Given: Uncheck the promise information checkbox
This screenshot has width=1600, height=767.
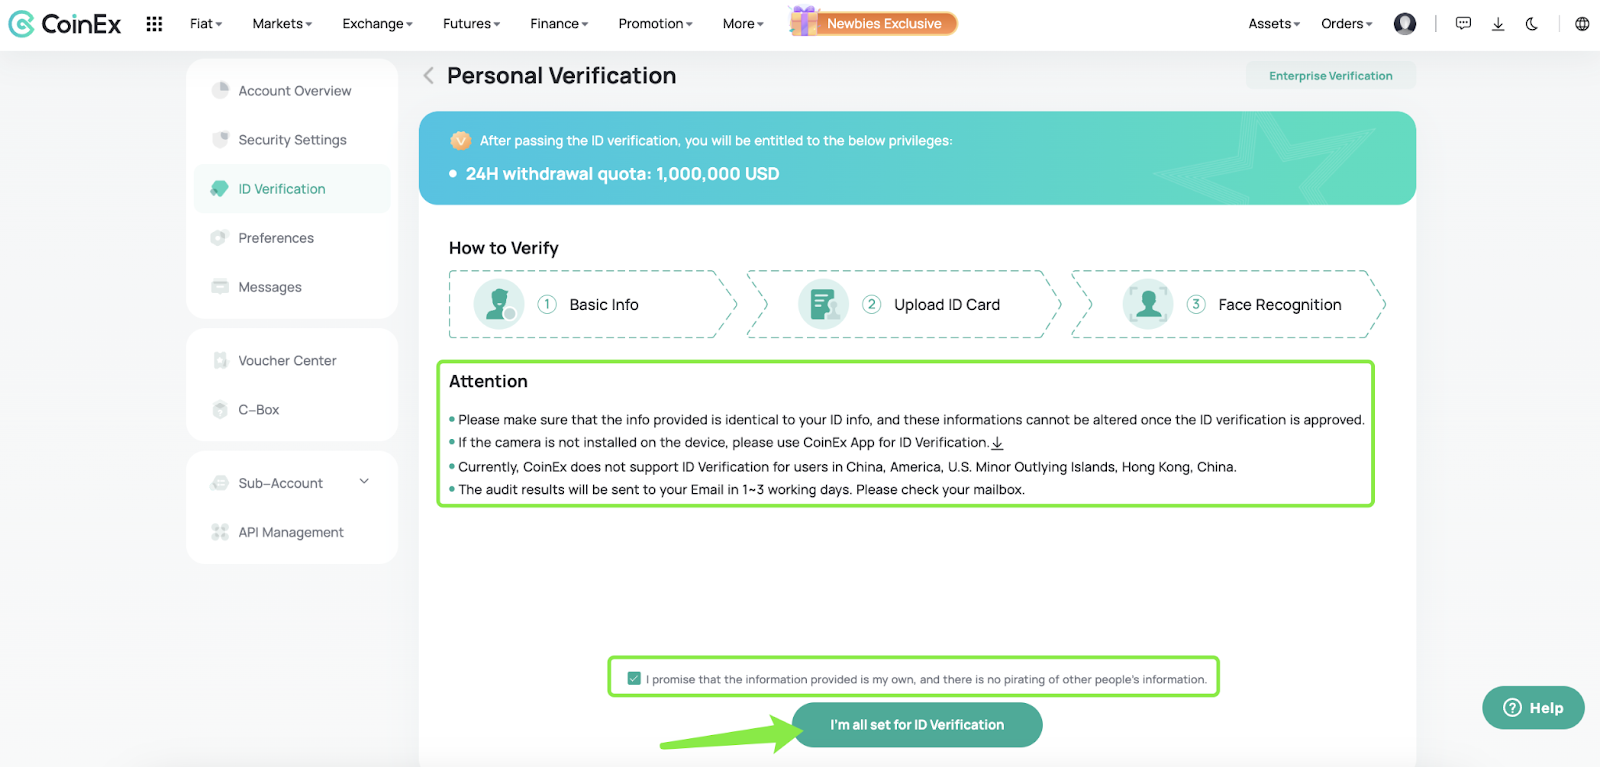Looking at the screenshot, I should (634, 679).
